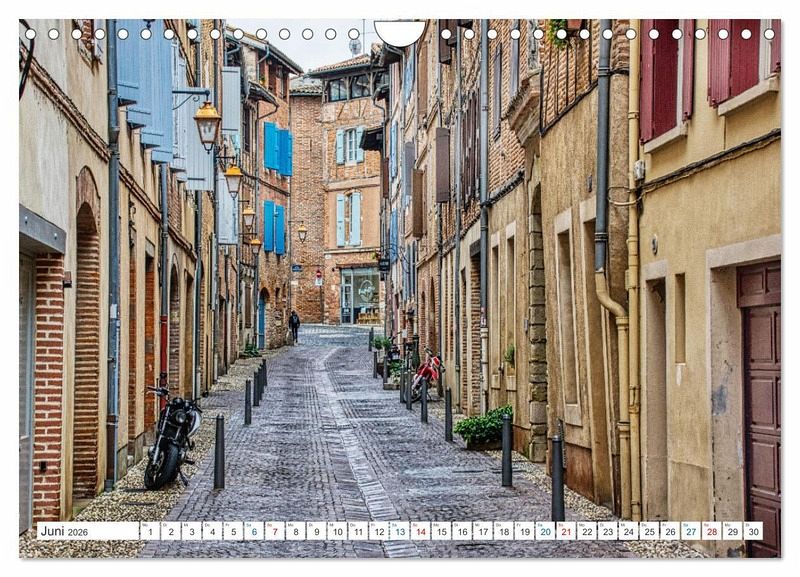Select day 1 in the calendar strip
Image resolution: width=800 pixels, height=577 pixels.
[x=150, y=531]
